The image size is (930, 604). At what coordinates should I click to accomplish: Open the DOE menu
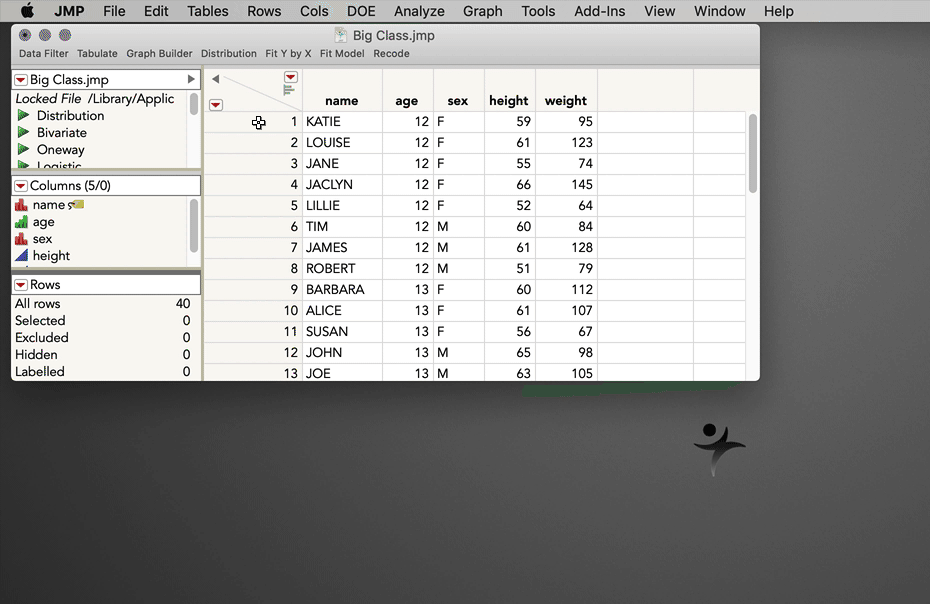[x=361, y=11]
